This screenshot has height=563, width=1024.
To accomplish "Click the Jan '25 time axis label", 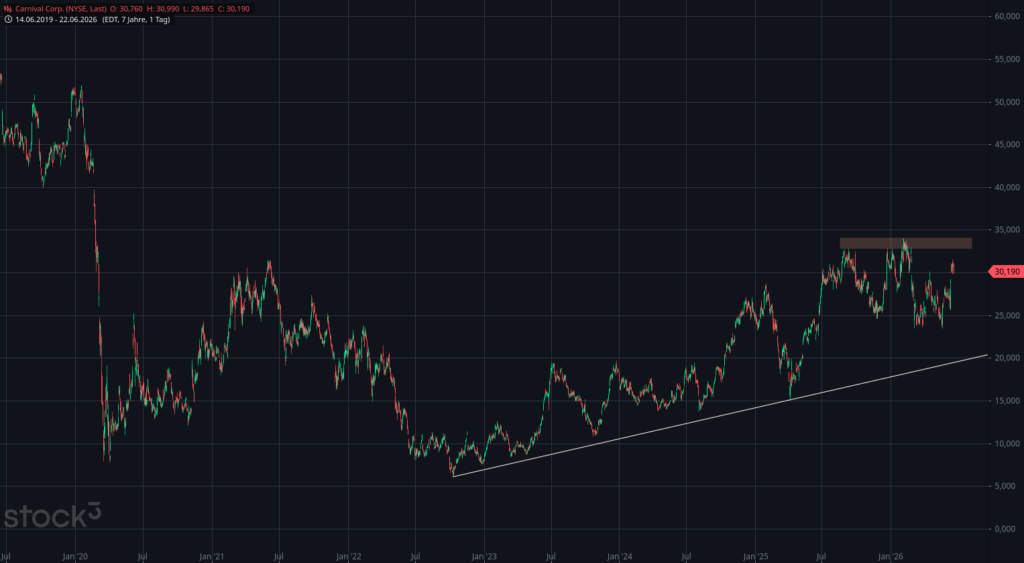I will [756, 557].
